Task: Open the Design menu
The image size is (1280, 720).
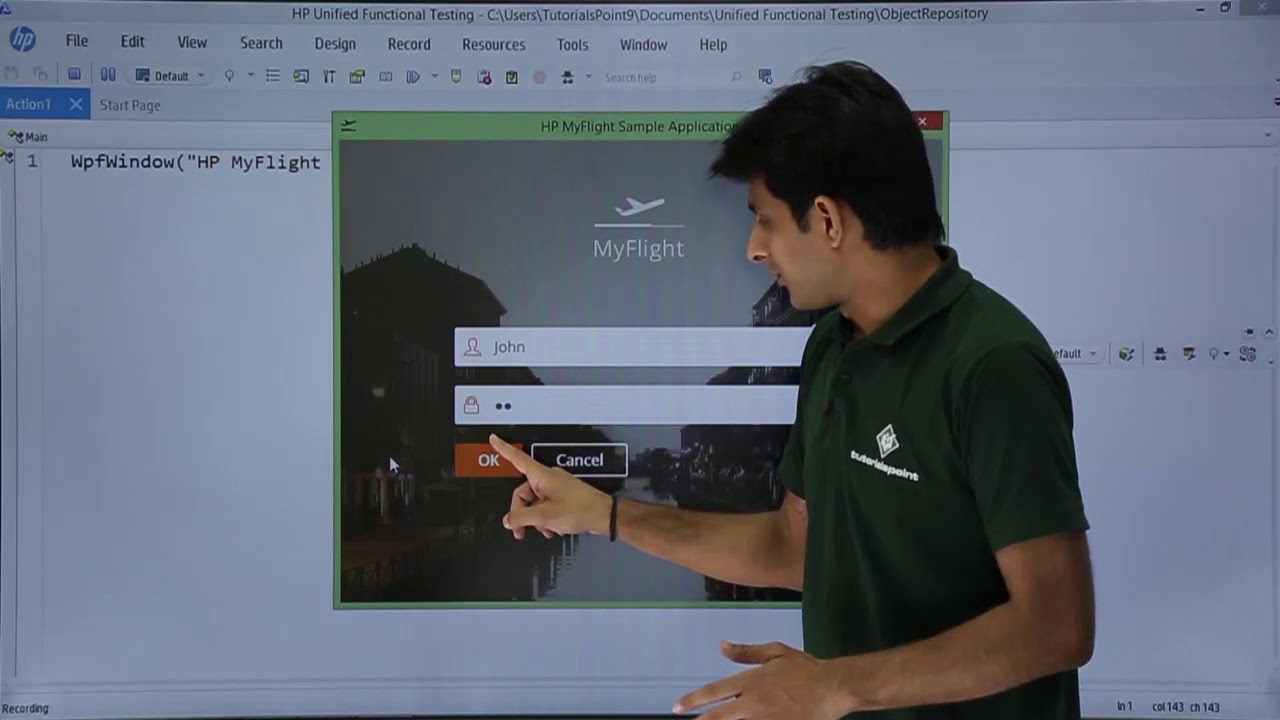Action: [335, 44]
